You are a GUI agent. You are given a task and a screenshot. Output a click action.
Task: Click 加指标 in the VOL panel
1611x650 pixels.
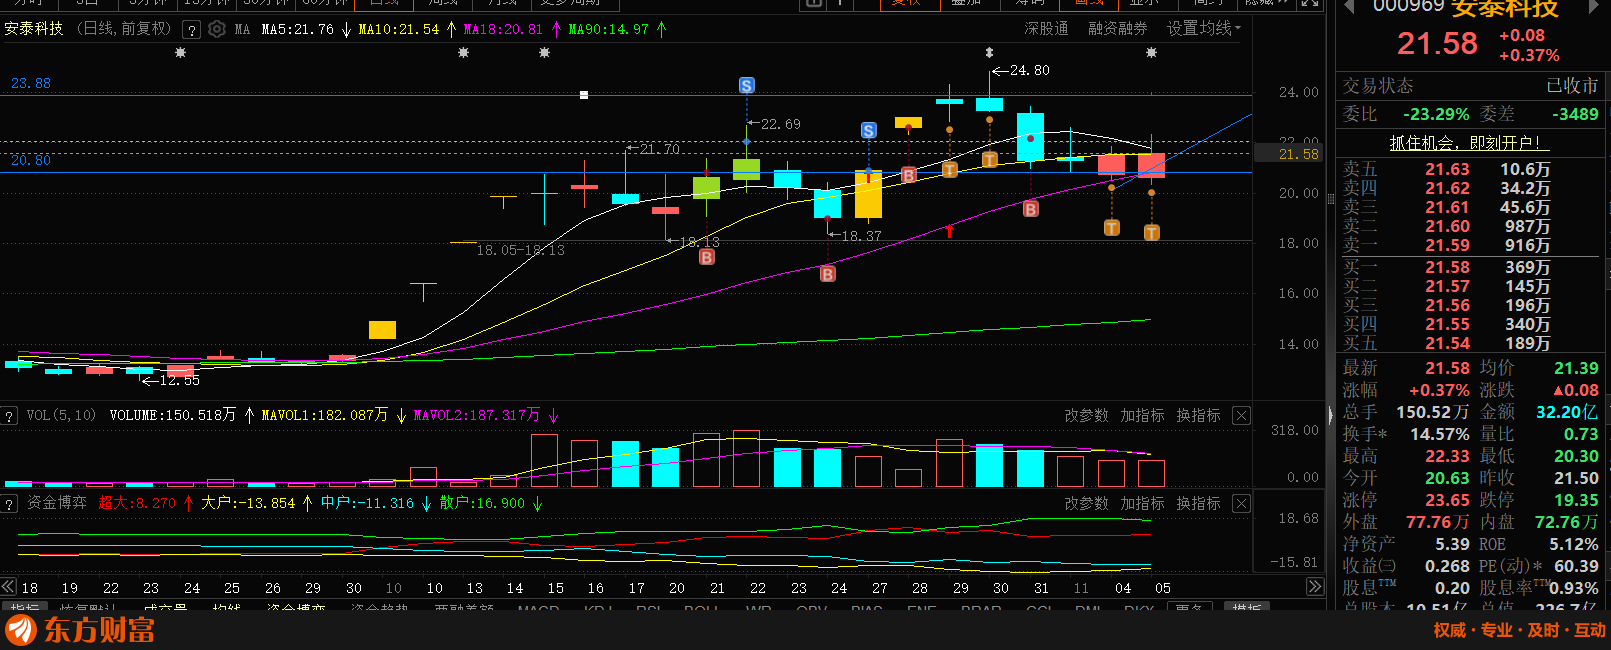point(1142,416)
